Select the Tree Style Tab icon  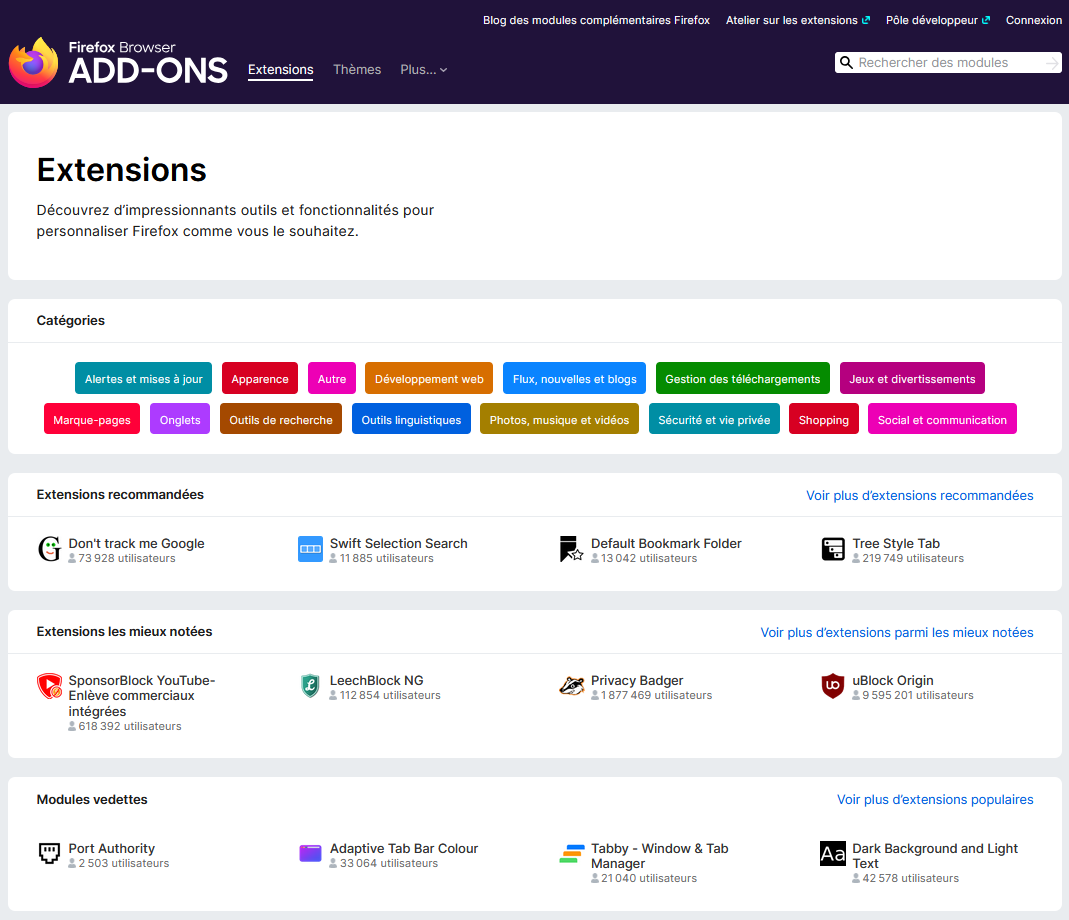832,549
